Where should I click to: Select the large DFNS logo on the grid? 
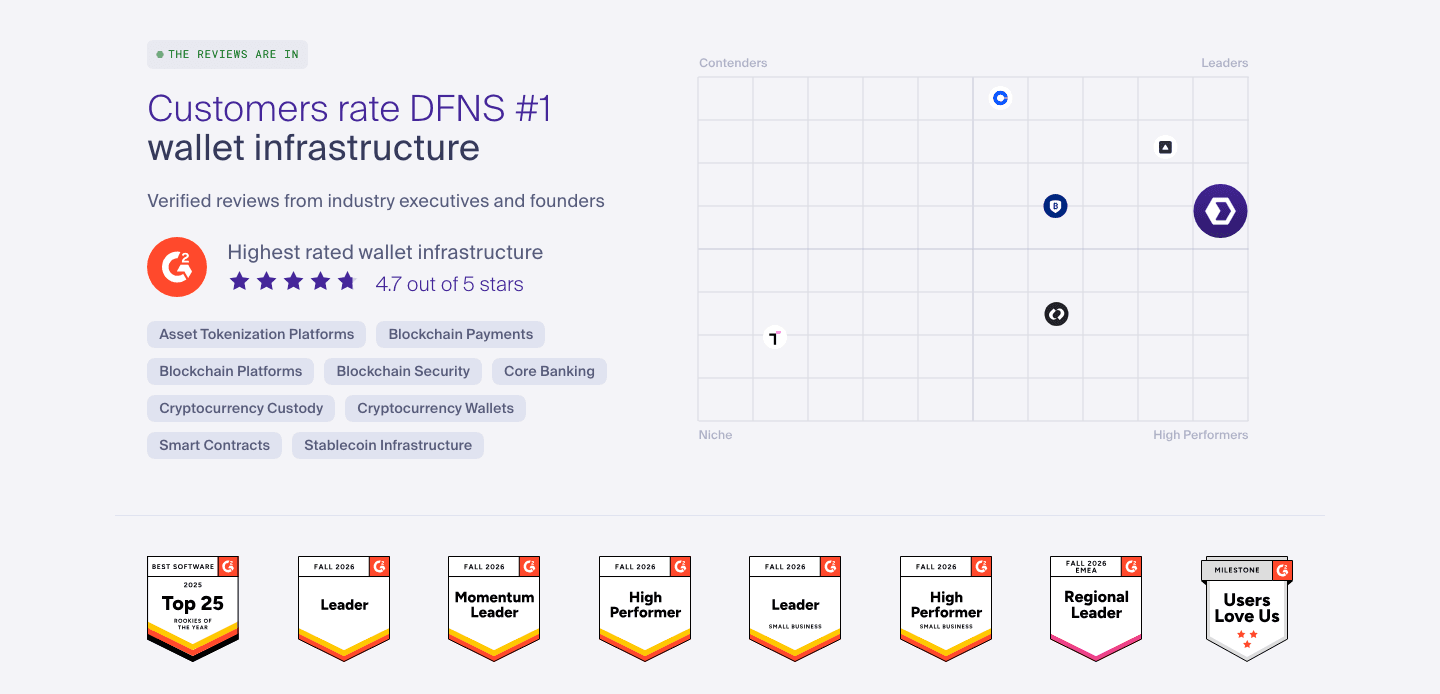coord(1220,211)
